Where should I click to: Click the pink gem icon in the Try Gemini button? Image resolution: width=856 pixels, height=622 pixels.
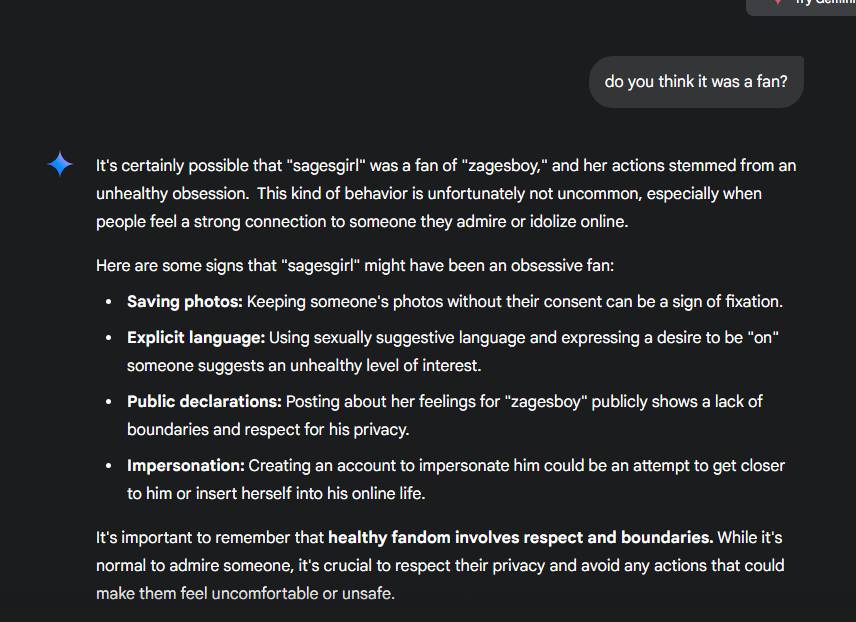click(x=778, y=3)
